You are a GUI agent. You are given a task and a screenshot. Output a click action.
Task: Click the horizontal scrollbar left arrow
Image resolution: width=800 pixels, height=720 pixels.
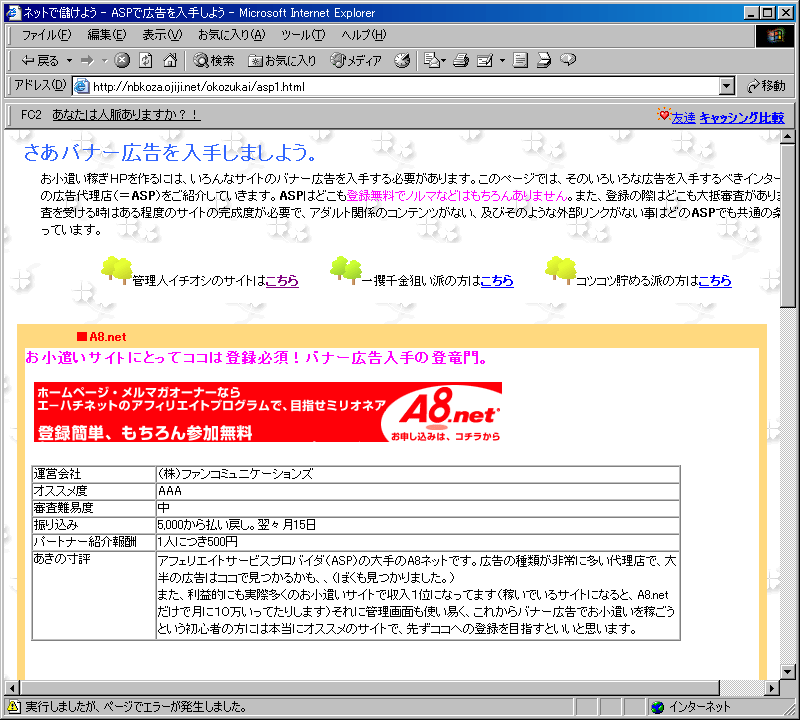pos(12,688)
